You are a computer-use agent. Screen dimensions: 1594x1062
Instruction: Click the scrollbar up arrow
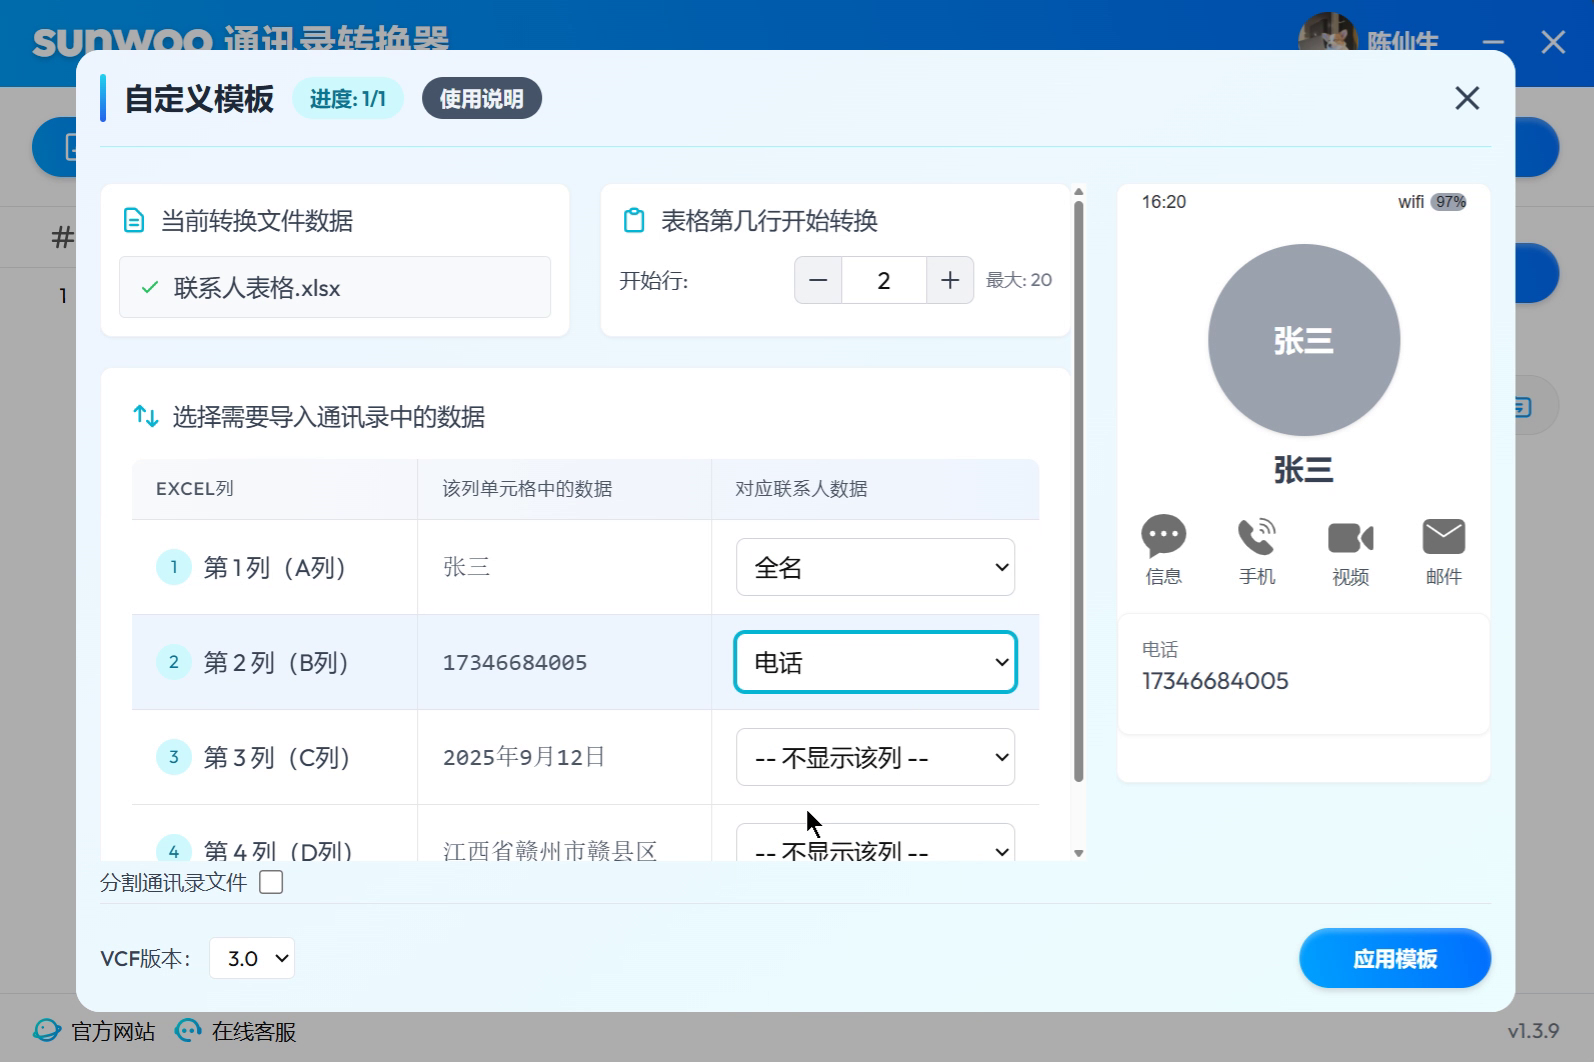coord(1079,191)
